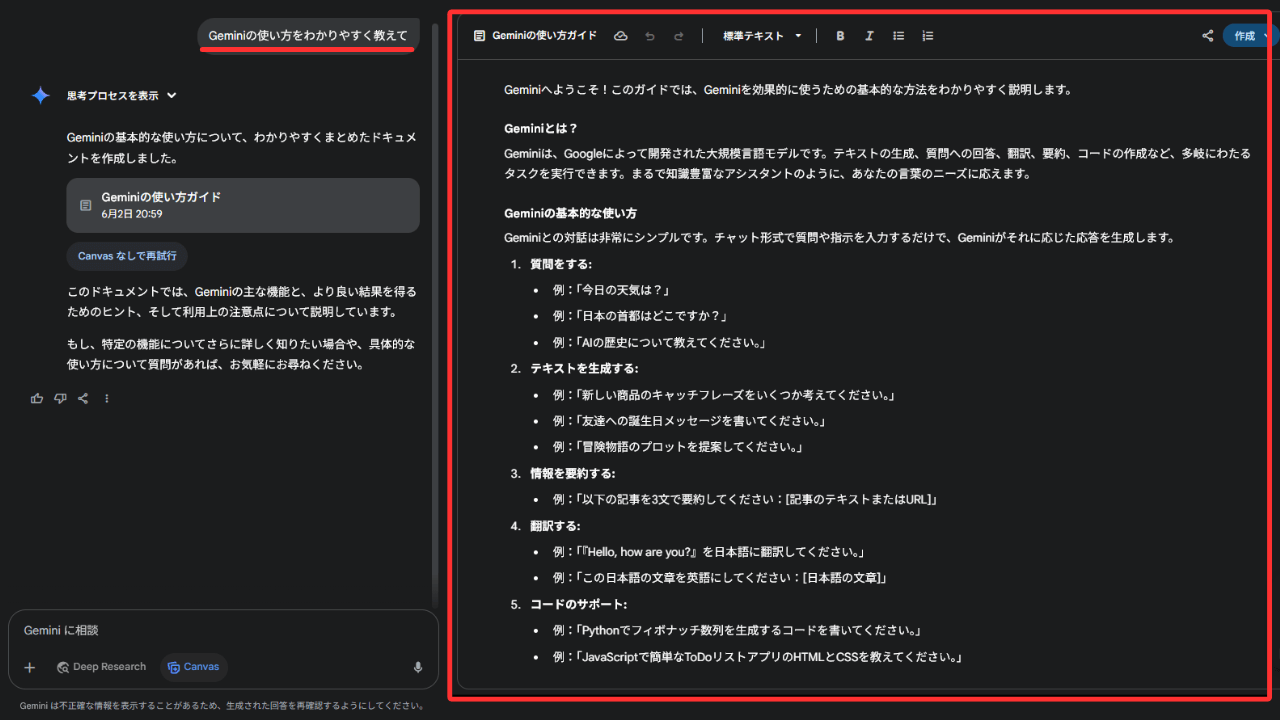Click the plus add-file icon
Image resolution: width=1280 pixels, height=720 pixels.
[30, 667]
